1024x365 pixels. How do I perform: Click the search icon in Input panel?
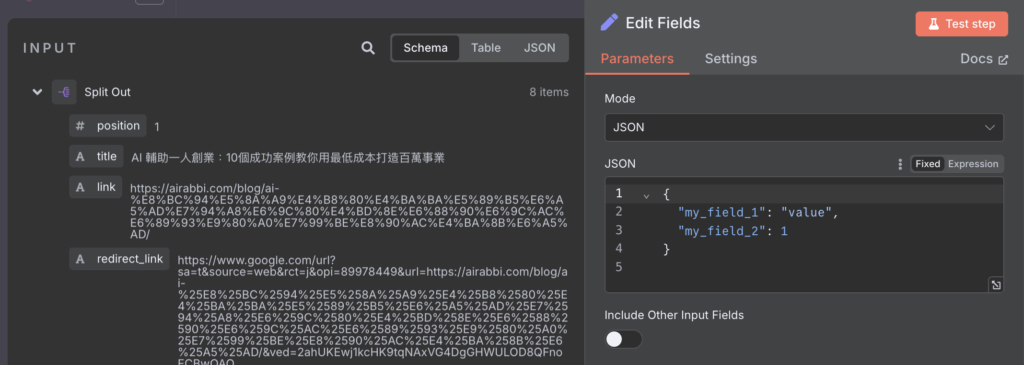pyautogui.click(x=368, y=48)
